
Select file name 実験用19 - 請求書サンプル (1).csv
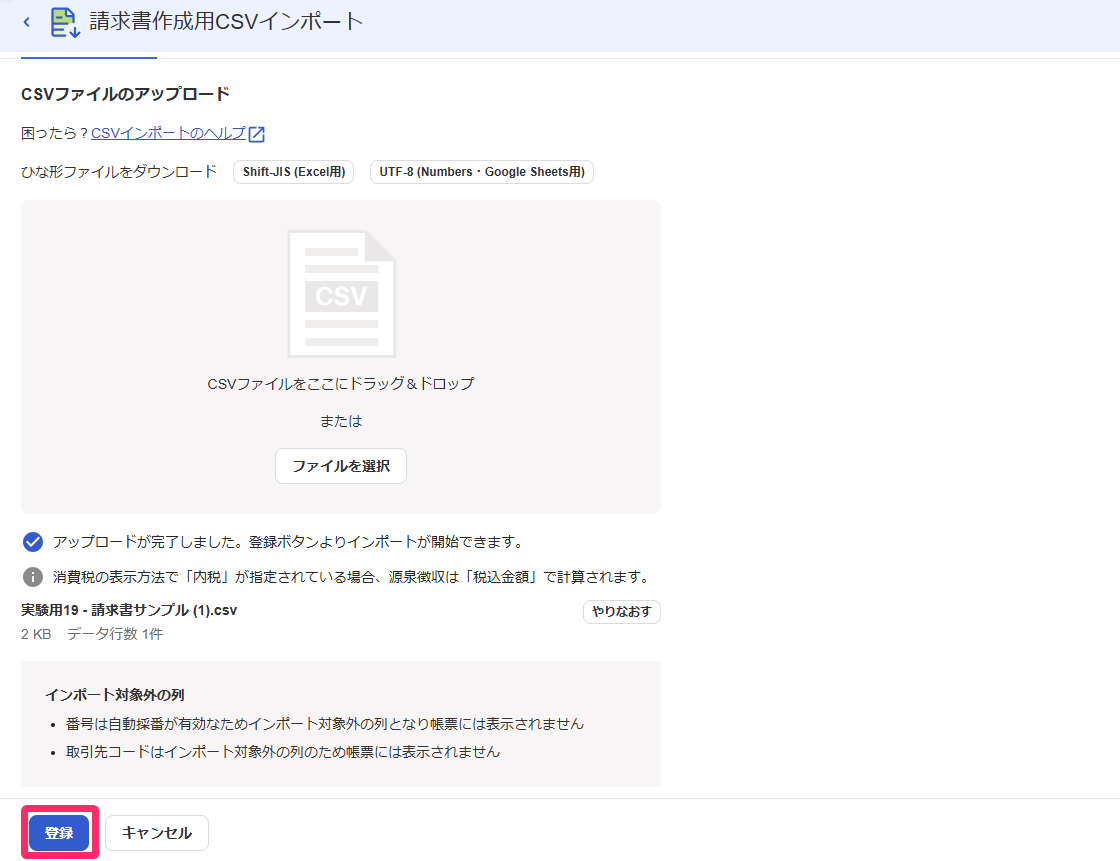coord(129,610)
